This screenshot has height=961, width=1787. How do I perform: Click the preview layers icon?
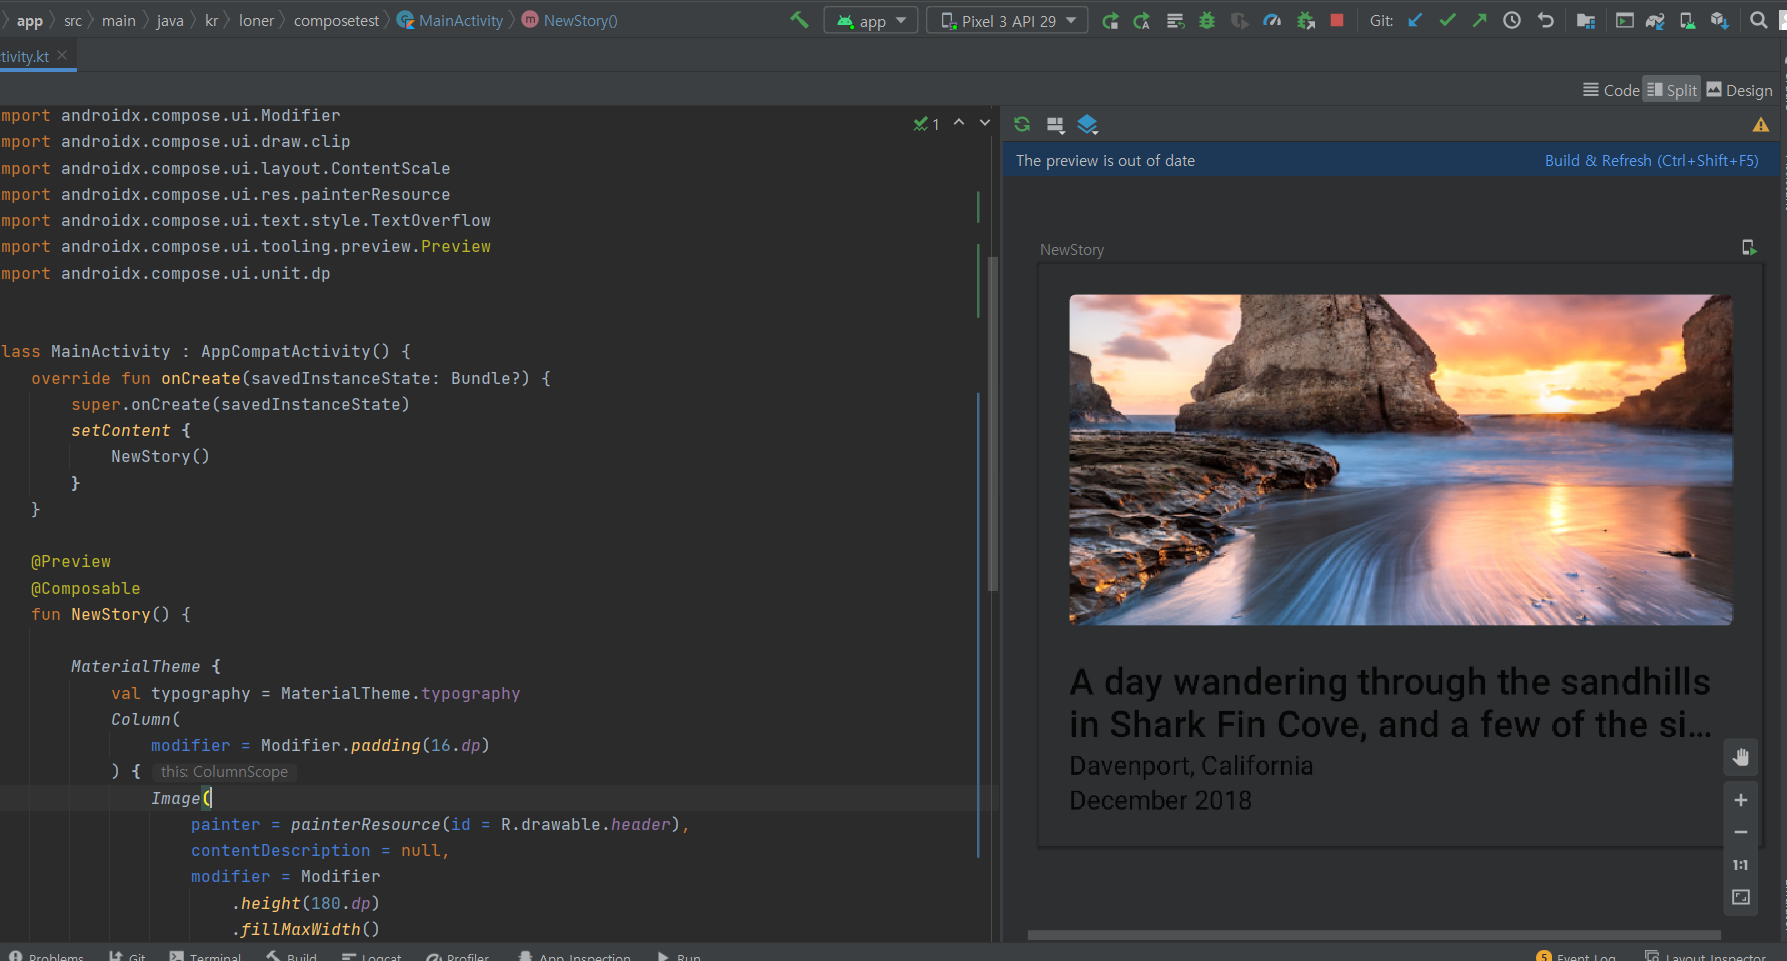tap(1088, 124)
